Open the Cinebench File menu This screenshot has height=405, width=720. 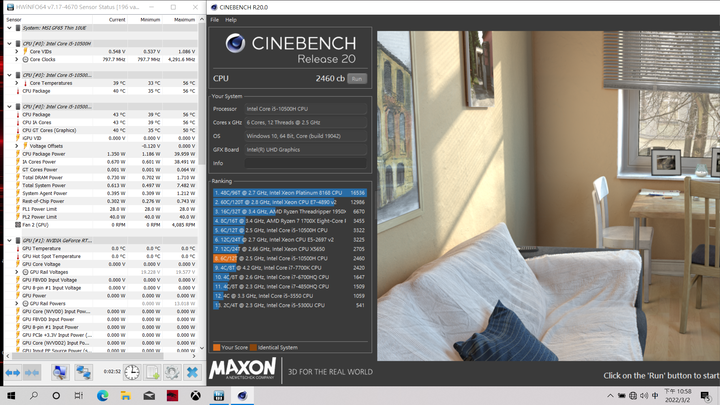coord(214,20)
